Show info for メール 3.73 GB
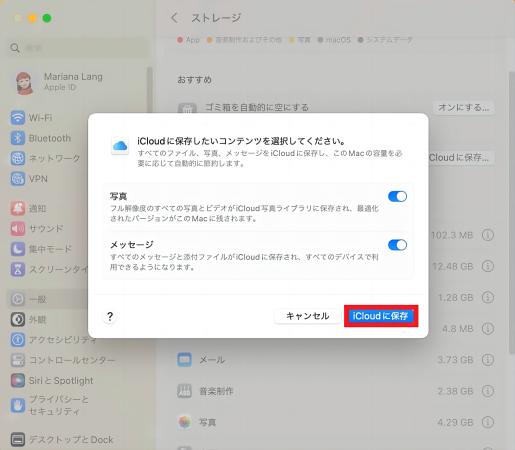Image resolution: width=515 pixels, height=450 pixels. tap(488, 360)
